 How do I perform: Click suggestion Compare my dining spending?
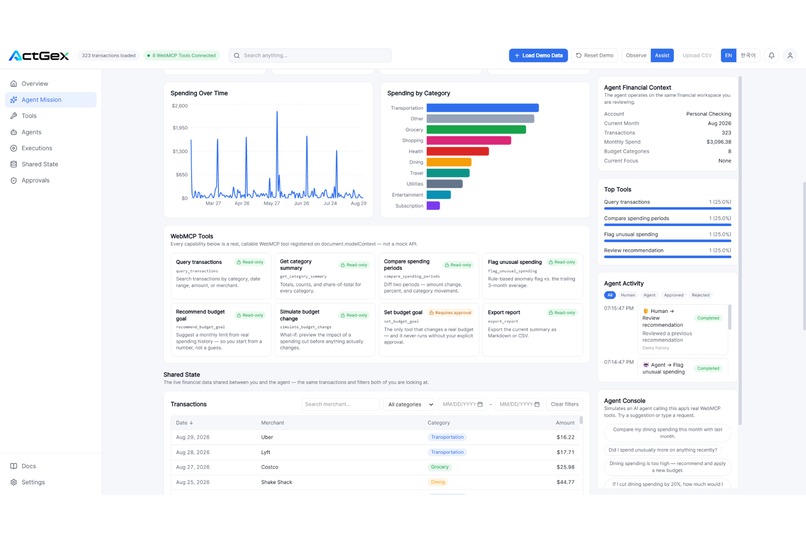pos(667,433)
